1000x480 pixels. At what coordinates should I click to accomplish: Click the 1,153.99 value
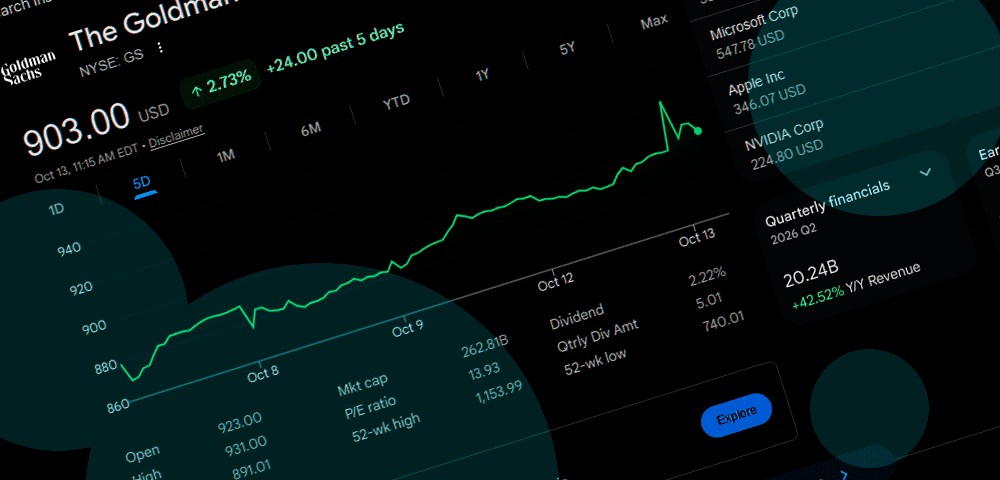(499, 393)
